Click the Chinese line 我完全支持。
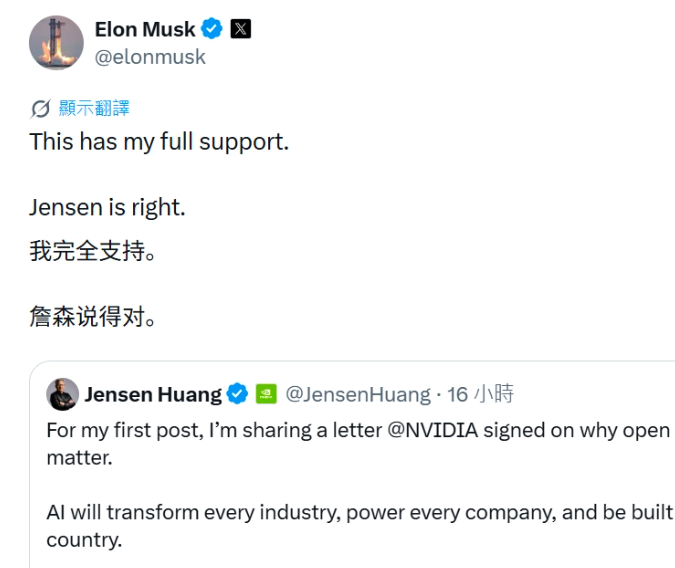The height and width of the screenshot is (568, 675). click(x=93, y=251)
